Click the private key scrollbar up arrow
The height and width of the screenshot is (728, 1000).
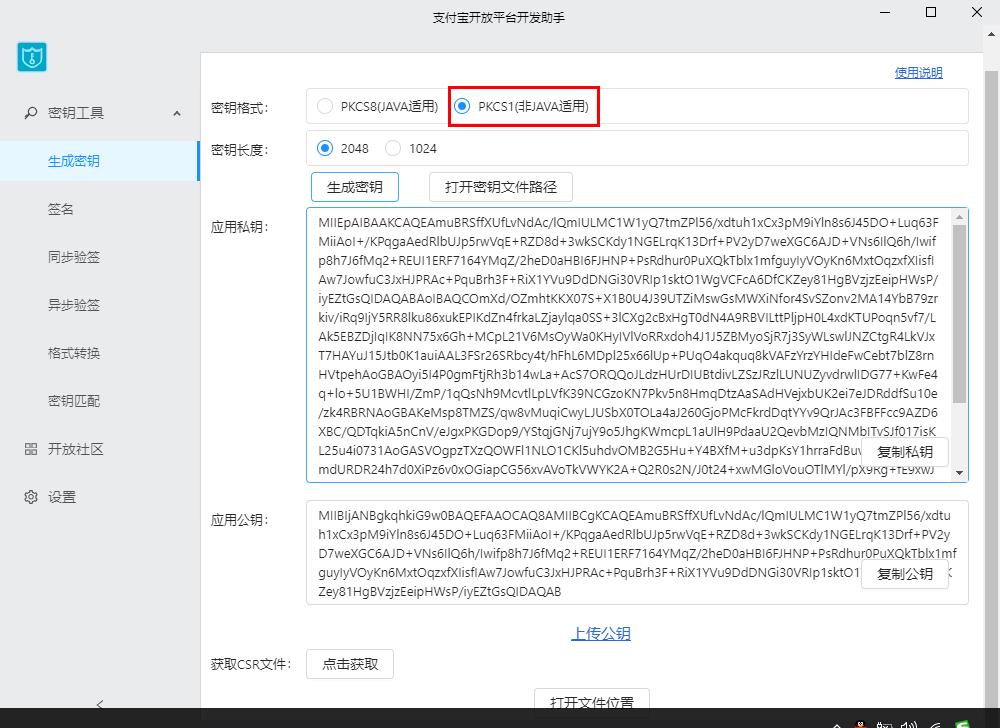(959, 217)
